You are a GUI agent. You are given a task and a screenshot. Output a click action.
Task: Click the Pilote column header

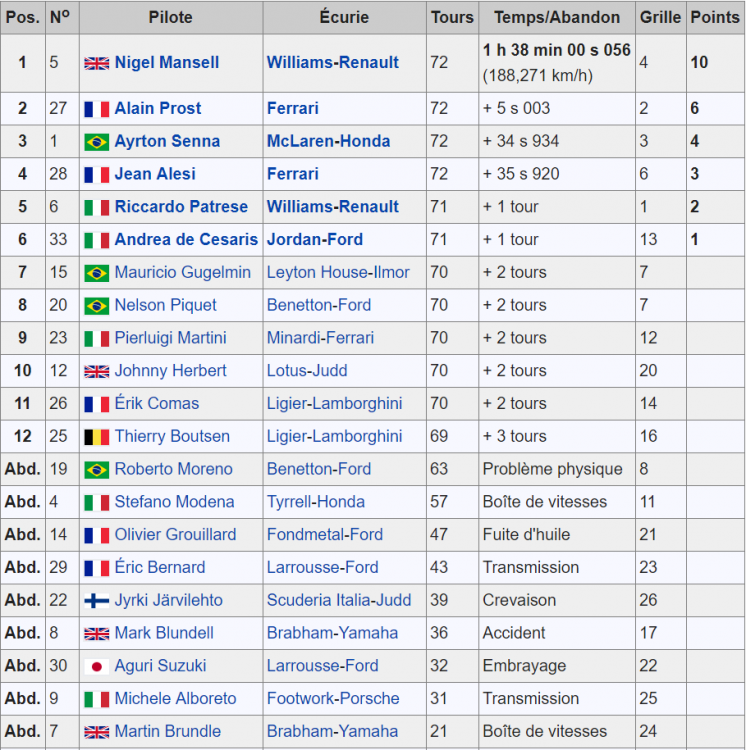171,17
